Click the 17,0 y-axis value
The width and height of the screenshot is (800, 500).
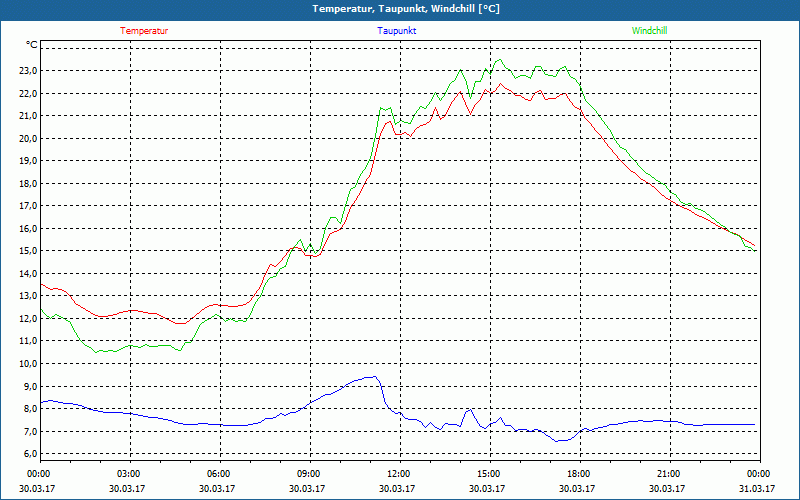28,206
